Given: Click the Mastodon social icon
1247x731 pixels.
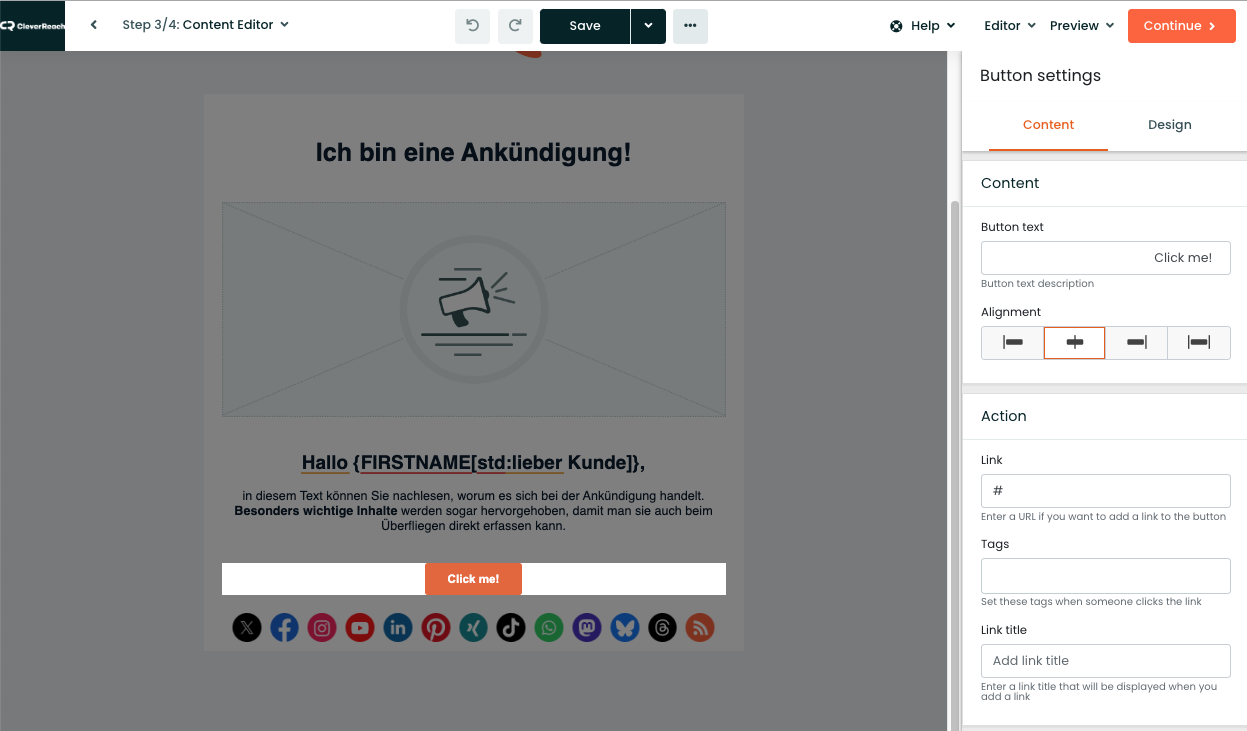Looking at the screenshot, I should pyautogui.click(x=587, y=628).
